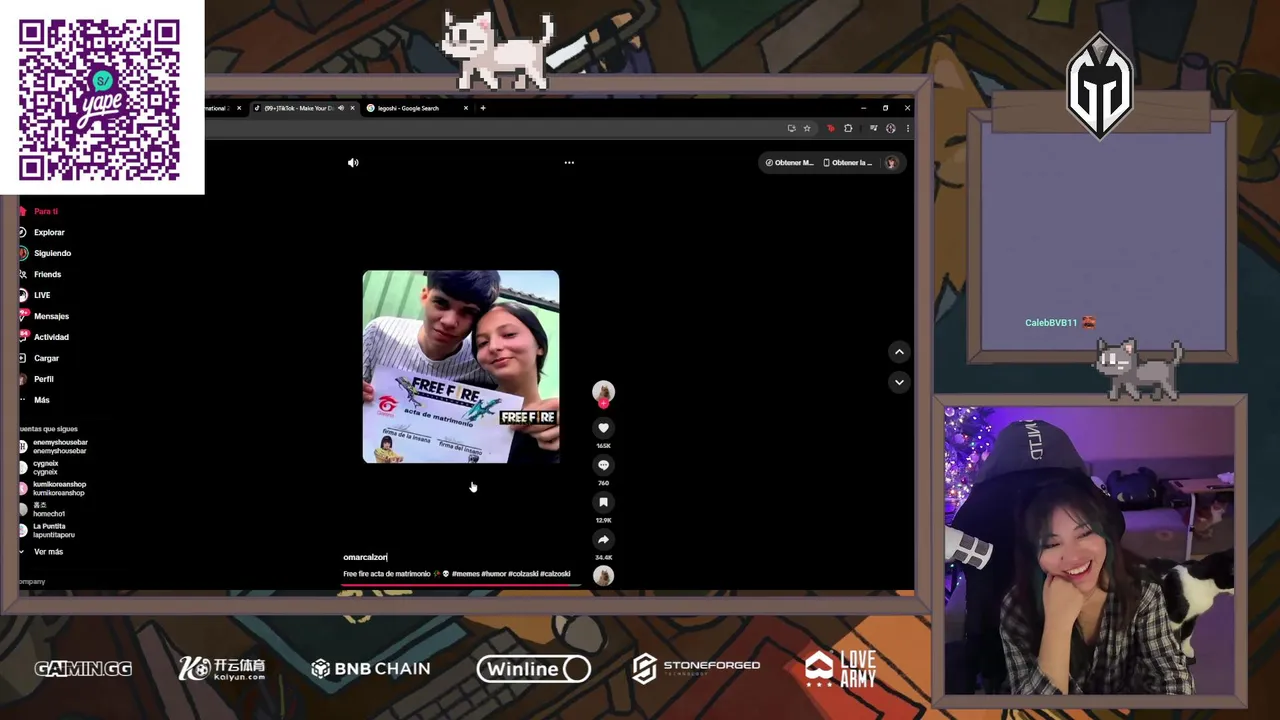
Task: Open Siguiendo feed in sidebar
Action: [x=52, y=253]
